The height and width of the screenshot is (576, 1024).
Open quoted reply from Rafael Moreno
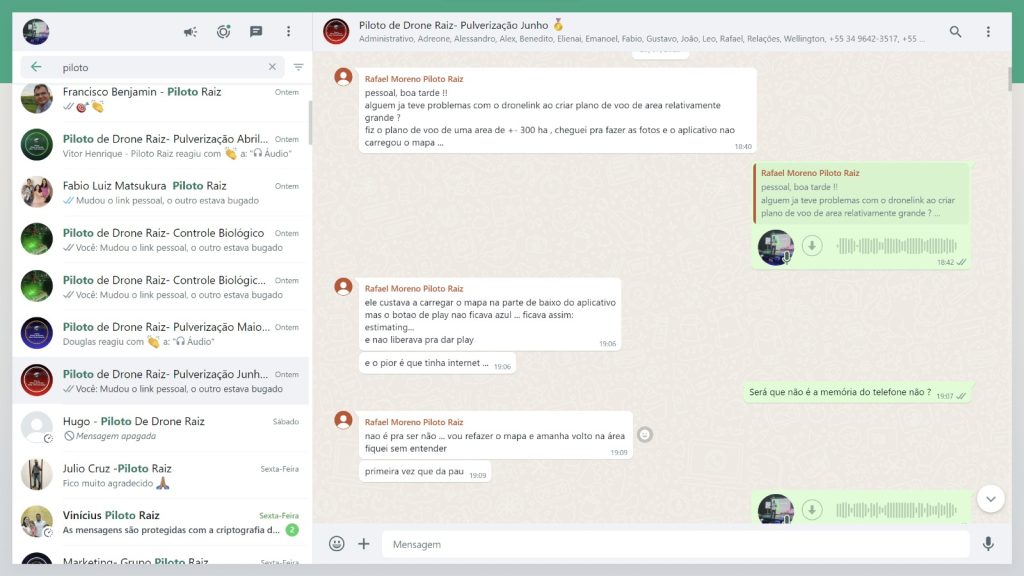pyautogui.click(x=861, y=193)
